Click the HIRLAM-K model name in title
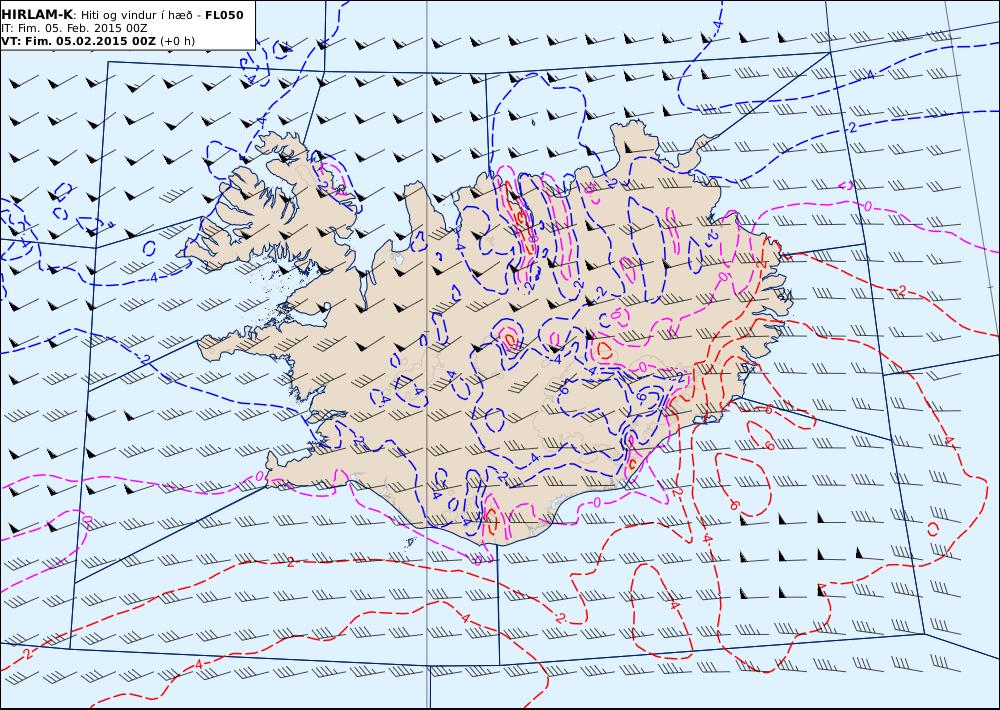Image resolution: width=1000 pixels, height=710 pixels. tap(37, 15)
